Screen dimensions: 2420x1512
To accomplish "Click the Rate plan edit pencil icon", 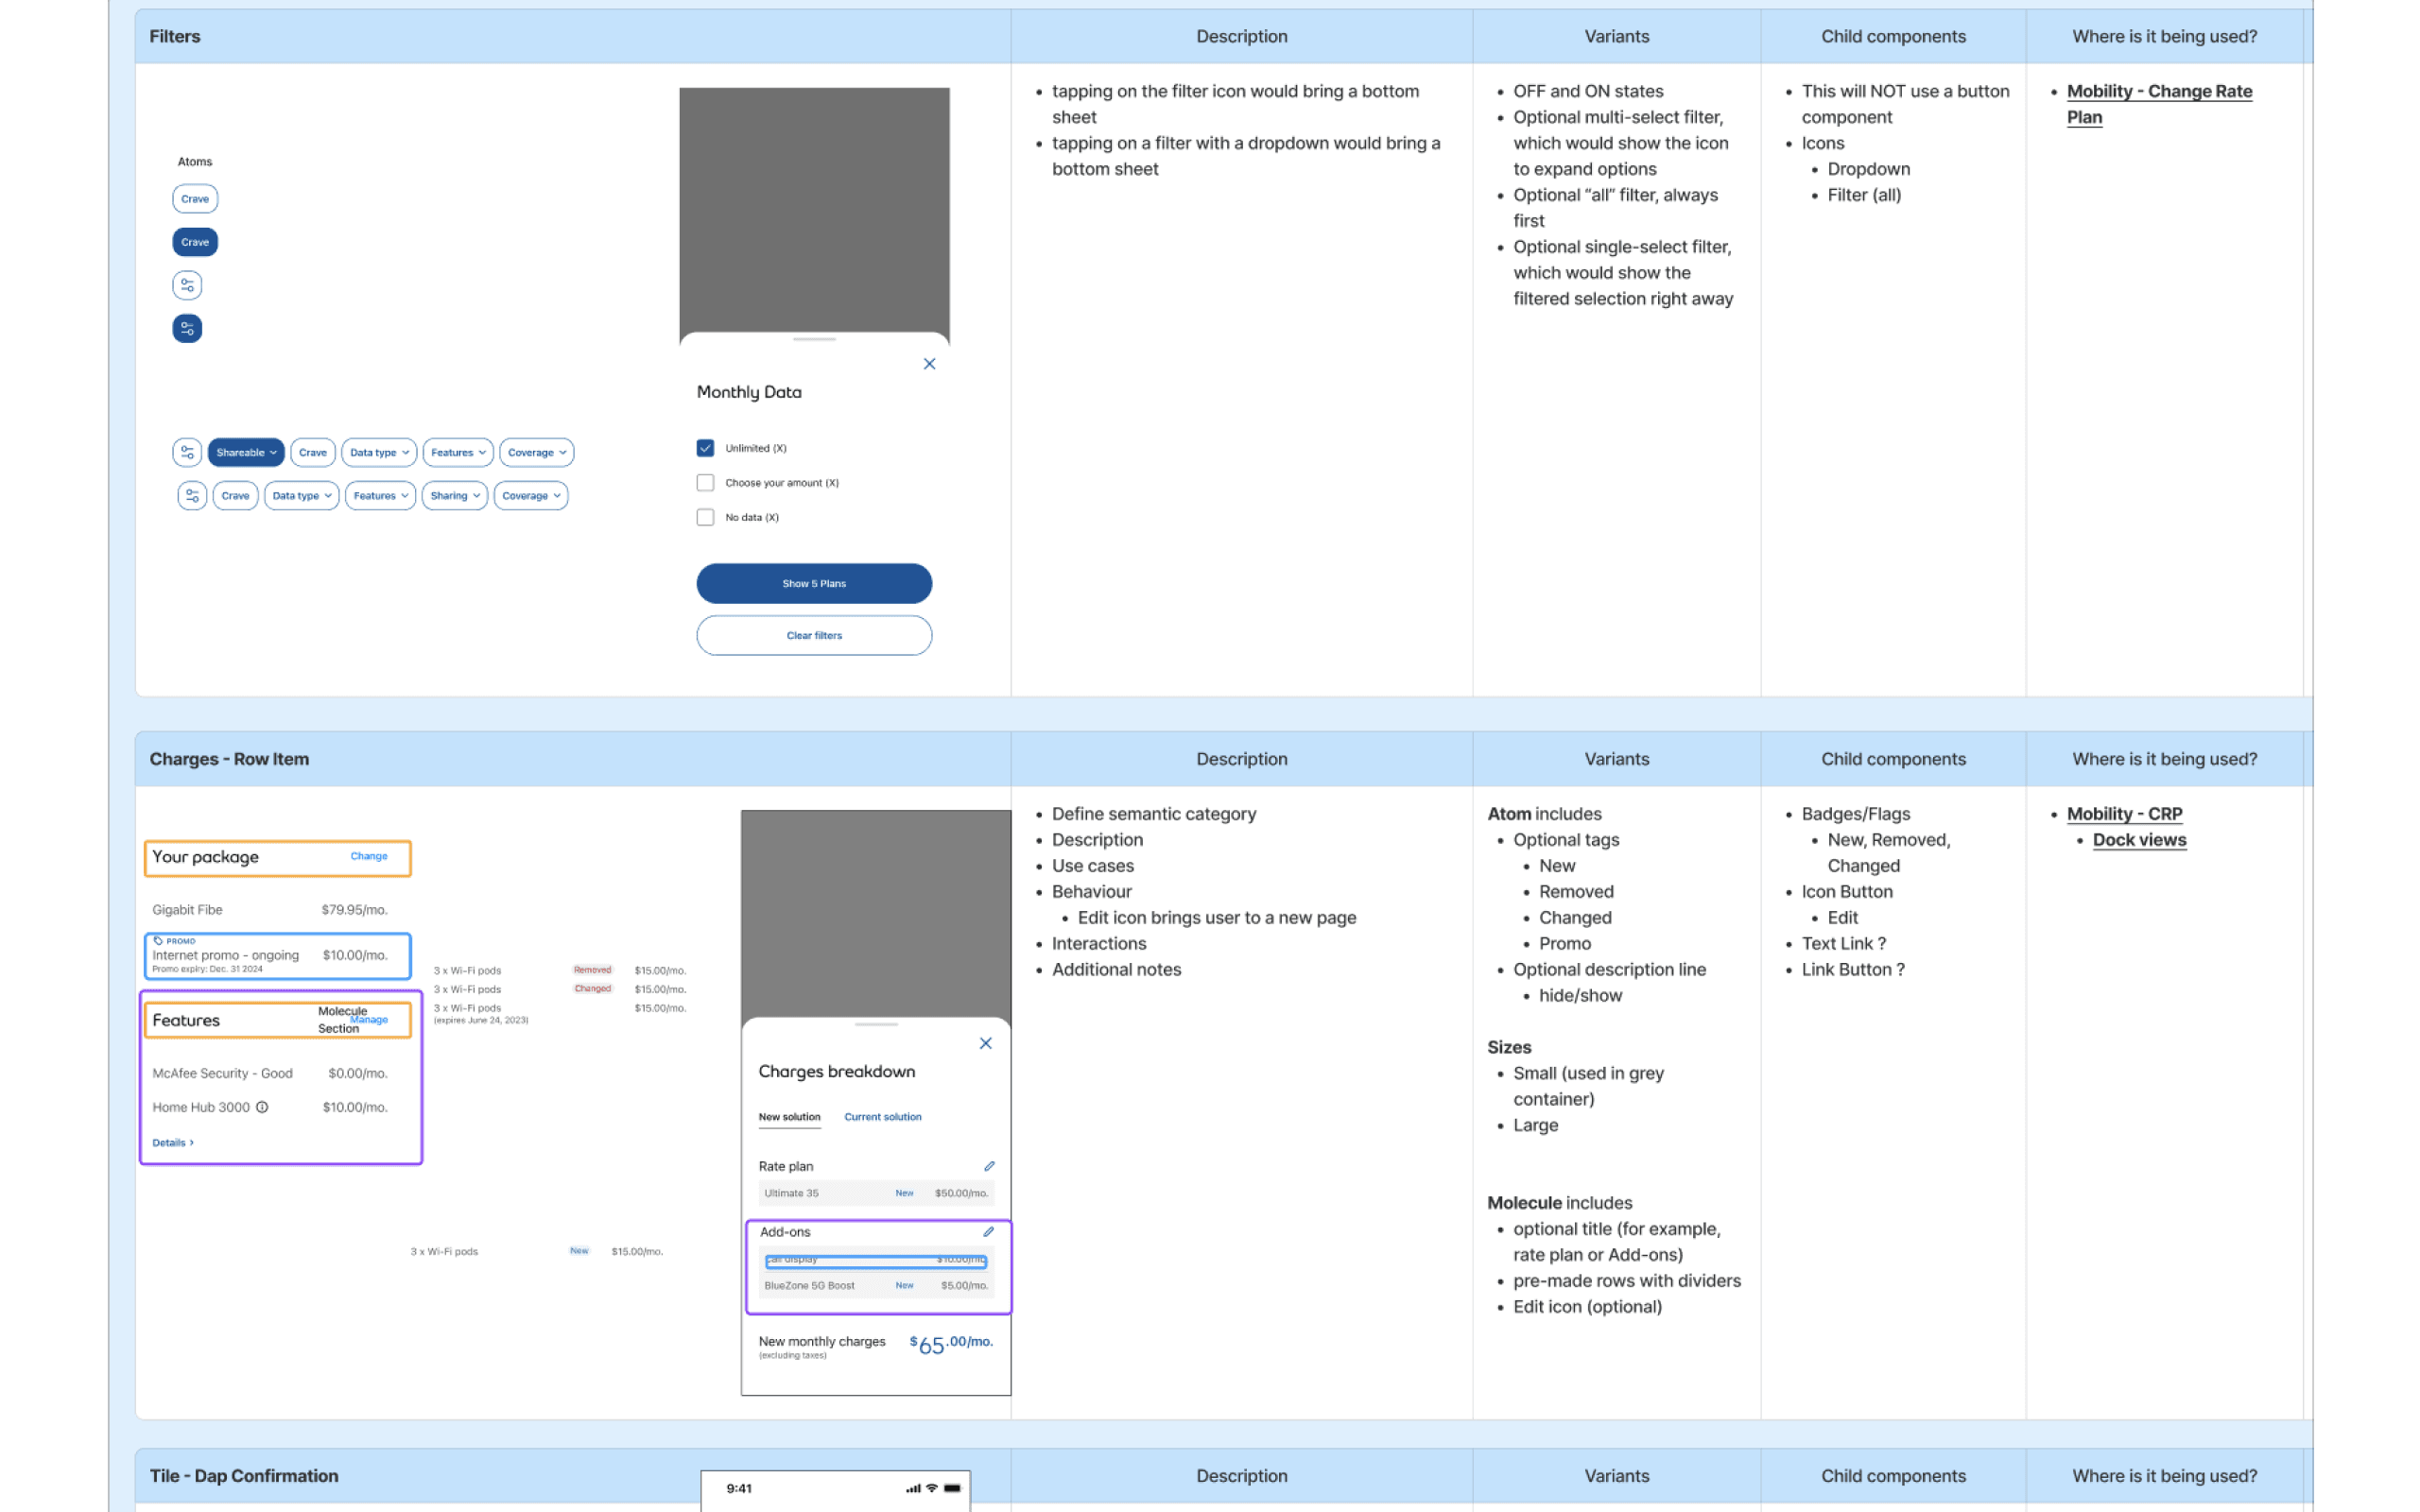I will (989, 1166).
